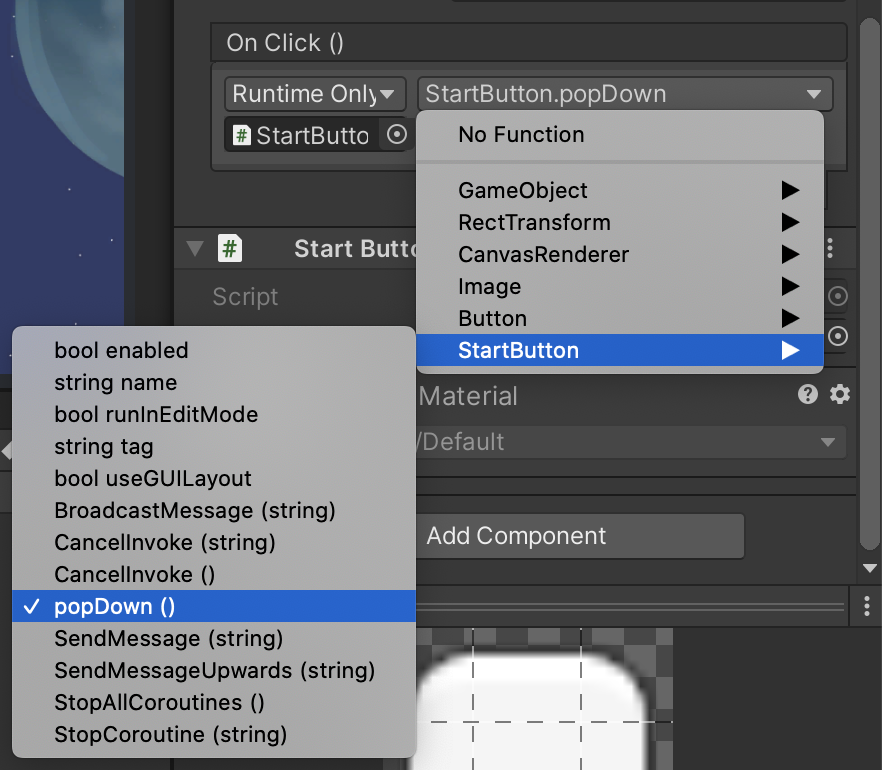Click the target selector circle next to Script row
The image size is (882, 770).
pos(838,296)
